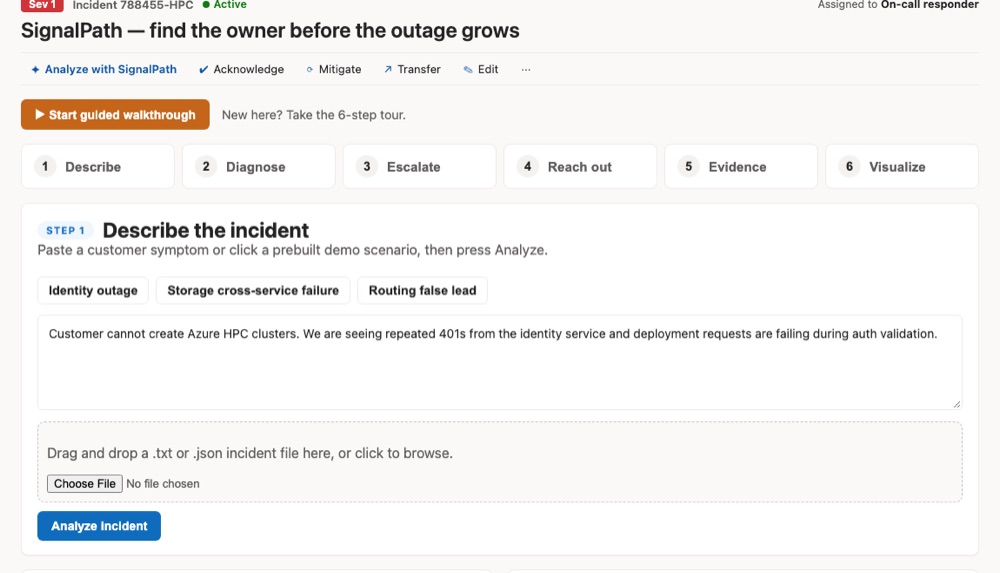Go to step 1 Describe
The image size is (1000, 573).
(98, 167)
